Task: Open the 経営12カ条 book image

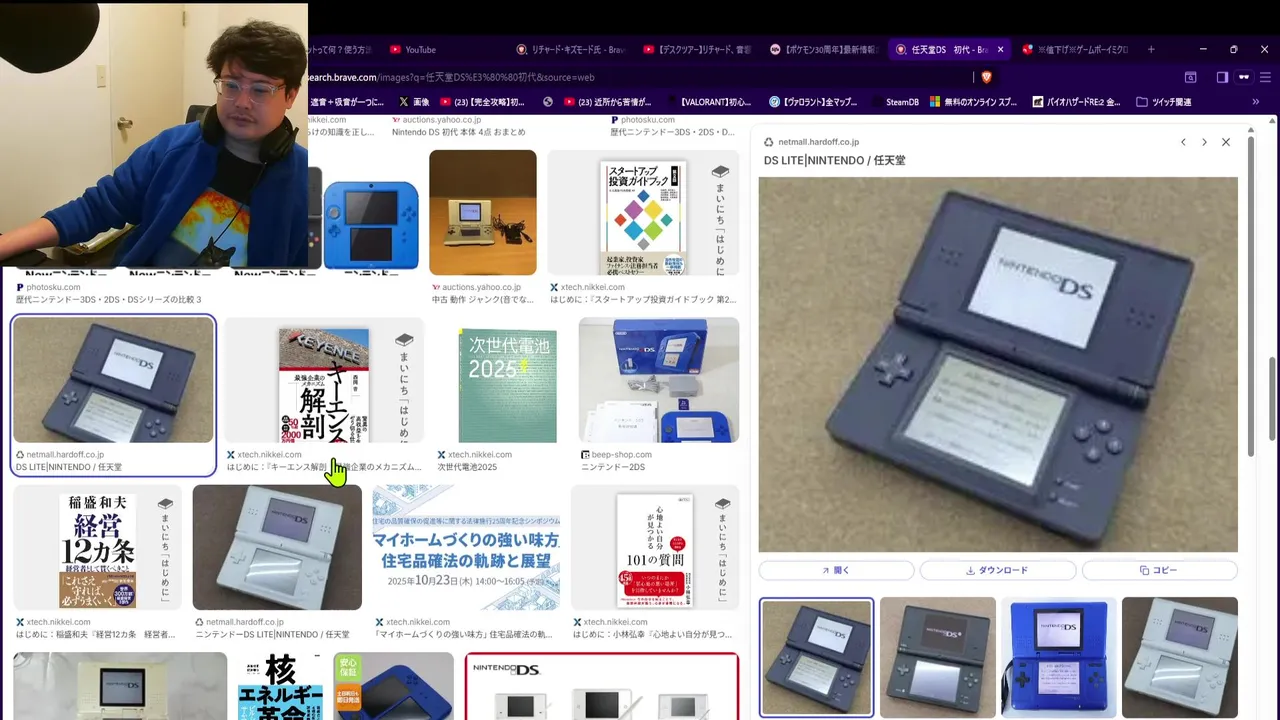Action: coord(97,547)
